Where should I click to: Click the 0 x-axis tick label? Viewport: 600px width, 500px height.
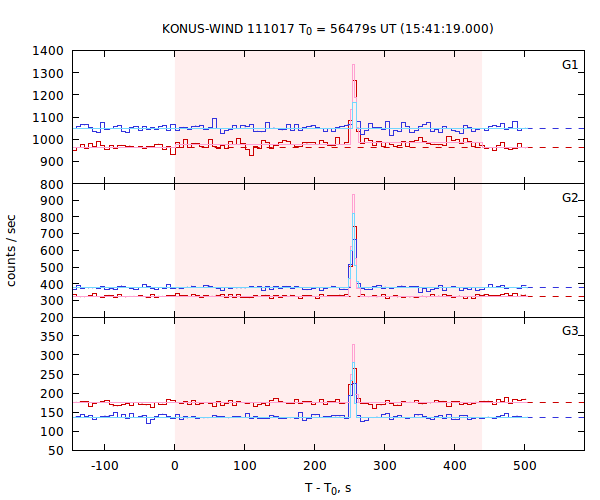click(174, 466)
